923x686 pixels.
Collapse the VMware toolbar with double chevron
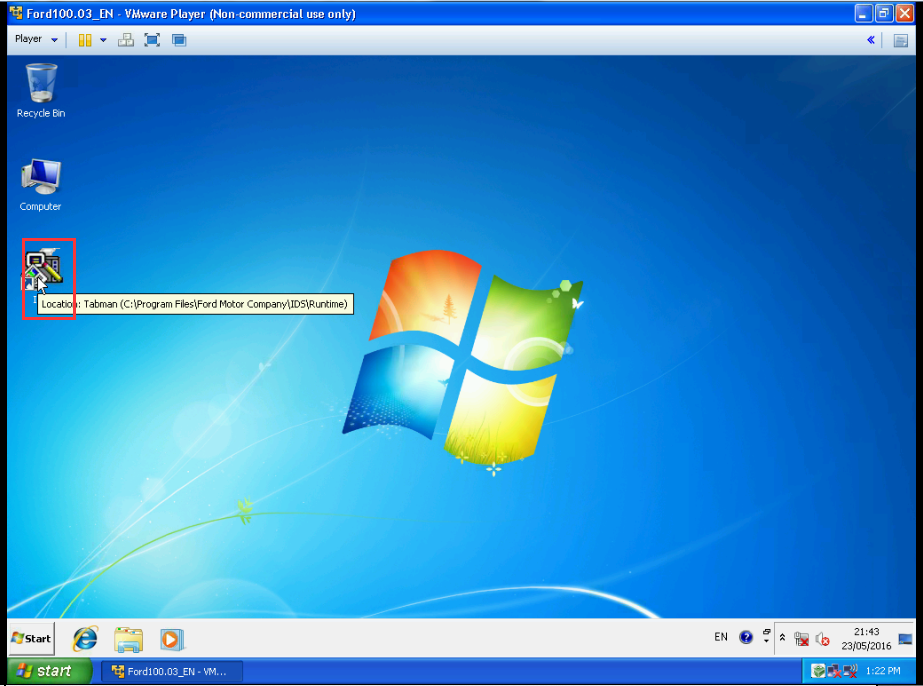871,40
